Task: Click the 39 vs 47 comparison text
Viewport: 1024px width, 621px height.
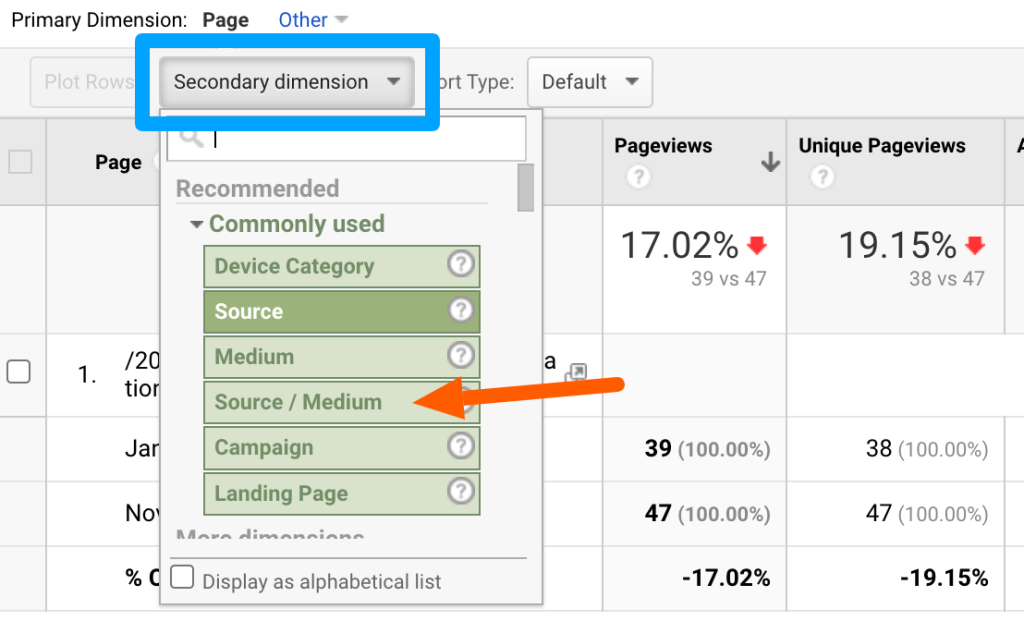Action: (729, 279)
